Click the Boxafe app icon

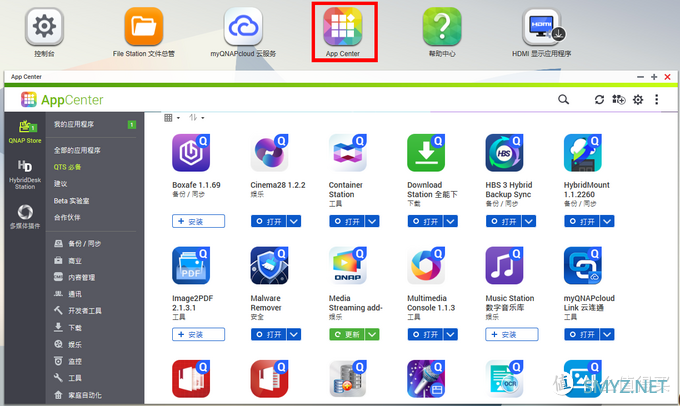(x=191, y=153)
